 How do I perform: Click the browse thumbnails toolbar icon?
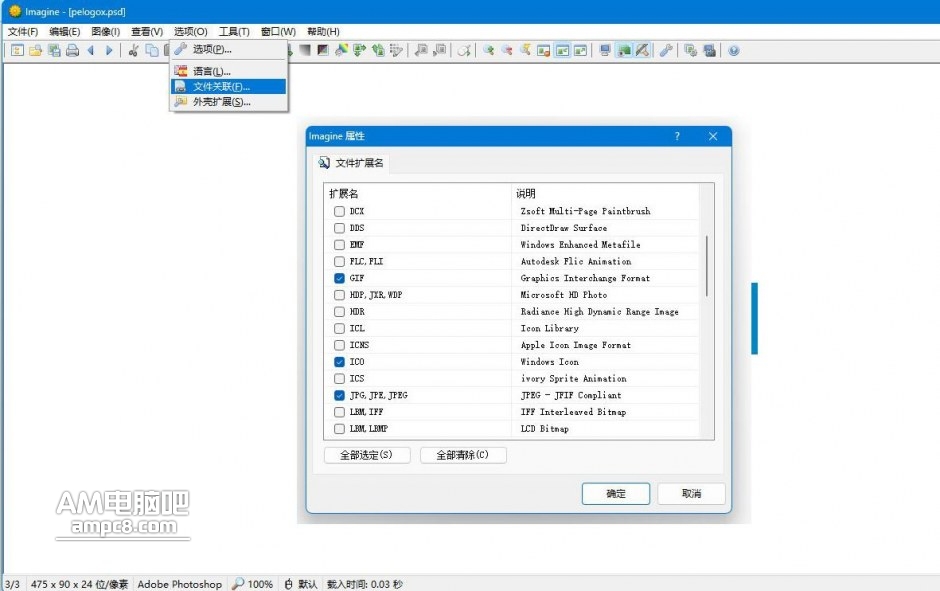coord(17,51)
